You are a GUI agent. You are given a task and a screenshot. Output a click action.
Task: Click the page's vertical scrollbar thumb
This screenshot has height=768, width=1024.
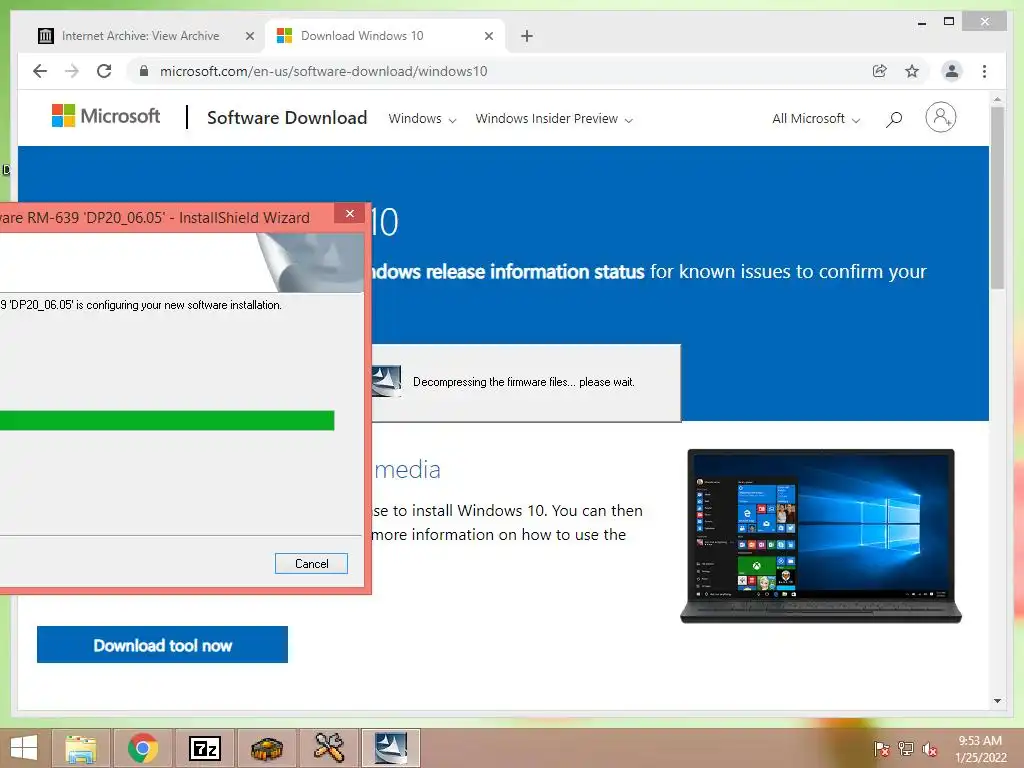point(997,197)
